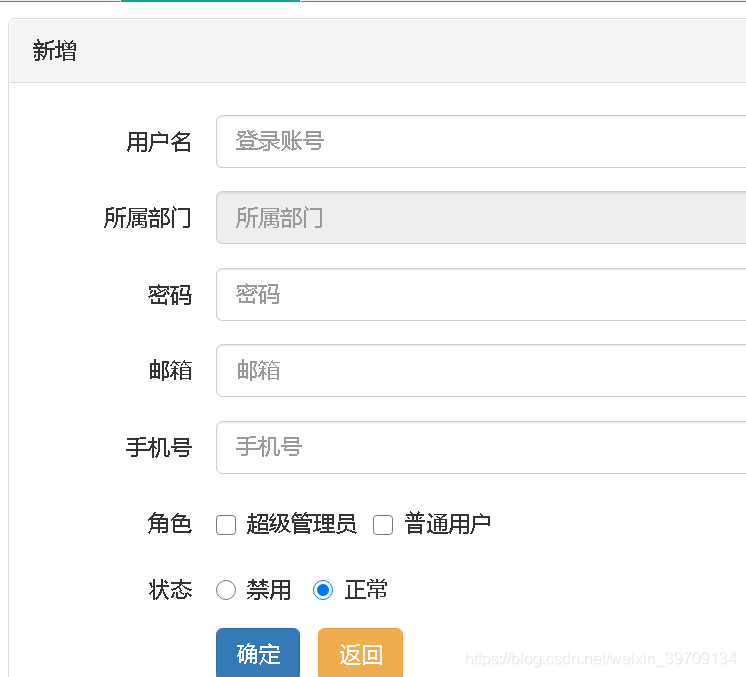
Task: Click the 用户名 field label
Action: pyautogui.click(x=159, y=142)
